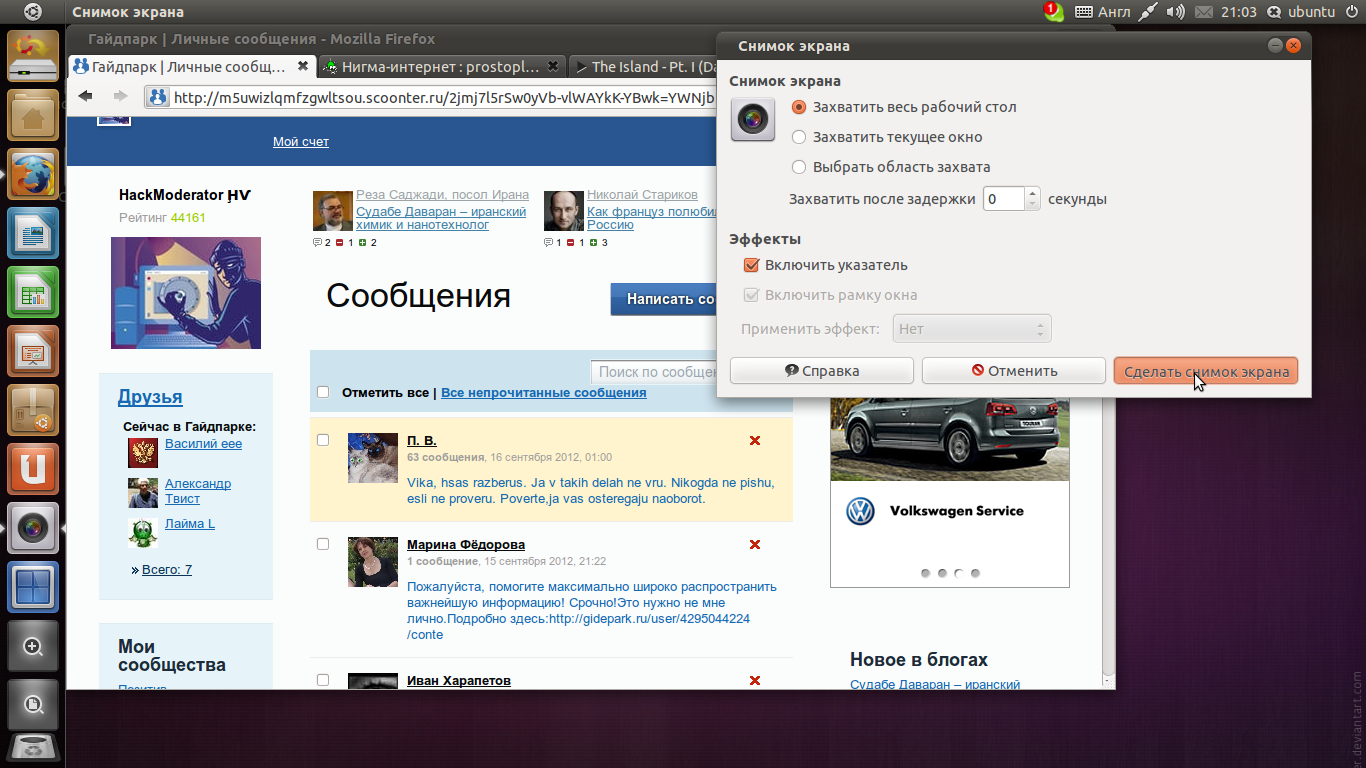This screenshot has width=1366, height=768.
Task: Open LibreOffice Calc from the launcher
Action: [x=33, y=292]
